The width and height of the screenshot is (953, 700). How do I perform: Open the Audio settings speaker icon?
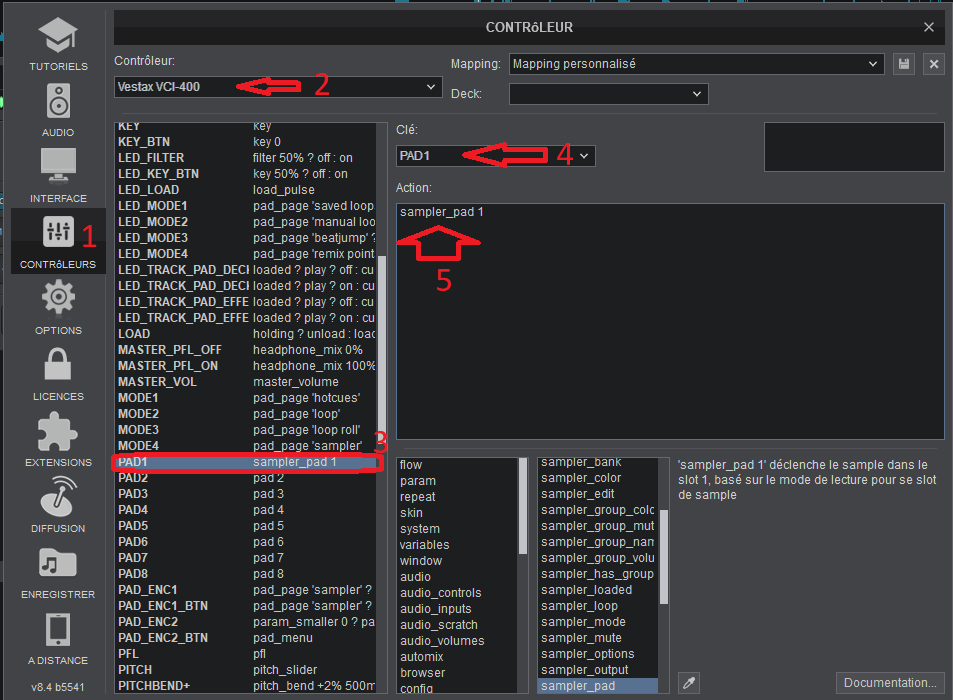click(x=58, y=103)
